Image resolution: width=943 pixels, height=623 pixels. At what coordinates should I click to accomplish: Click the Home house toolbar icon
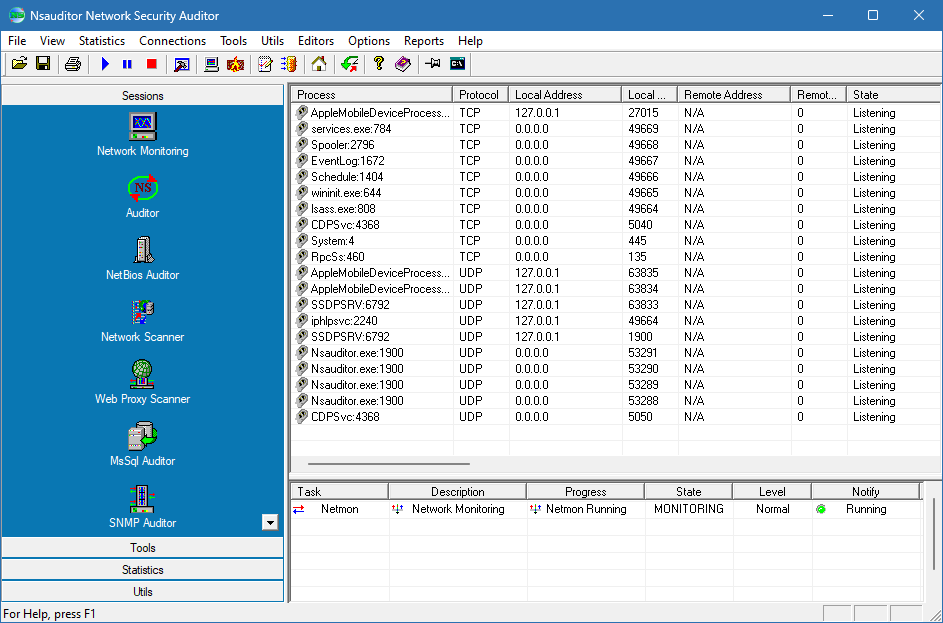click(319, 64)
